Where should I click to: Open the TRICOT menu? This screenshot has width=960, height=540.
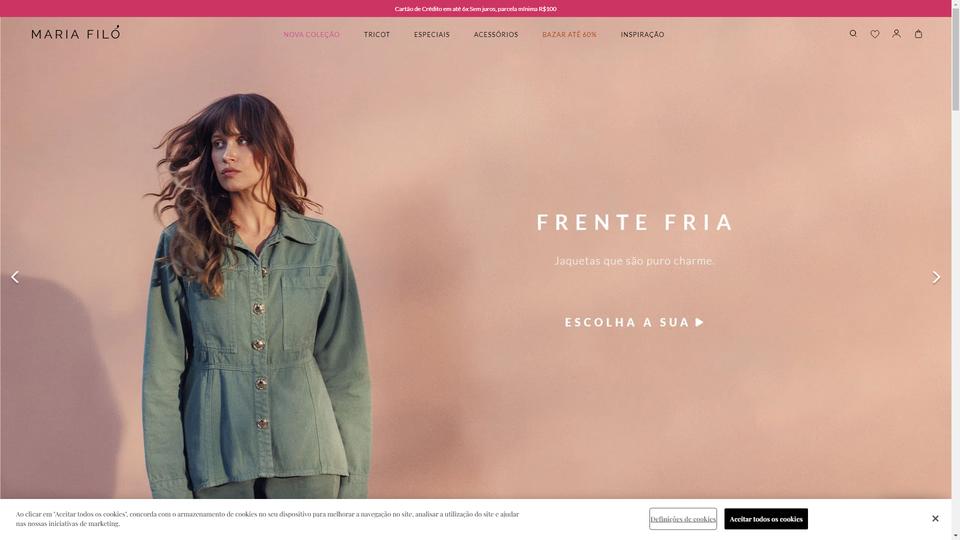pos(377,34)
